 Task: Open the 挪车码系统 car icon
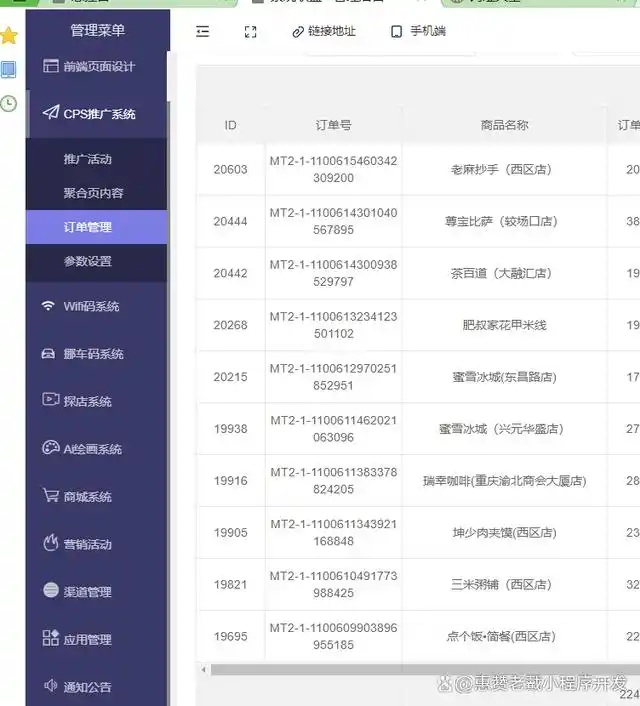pyautogui.click(x=49, y=354)
